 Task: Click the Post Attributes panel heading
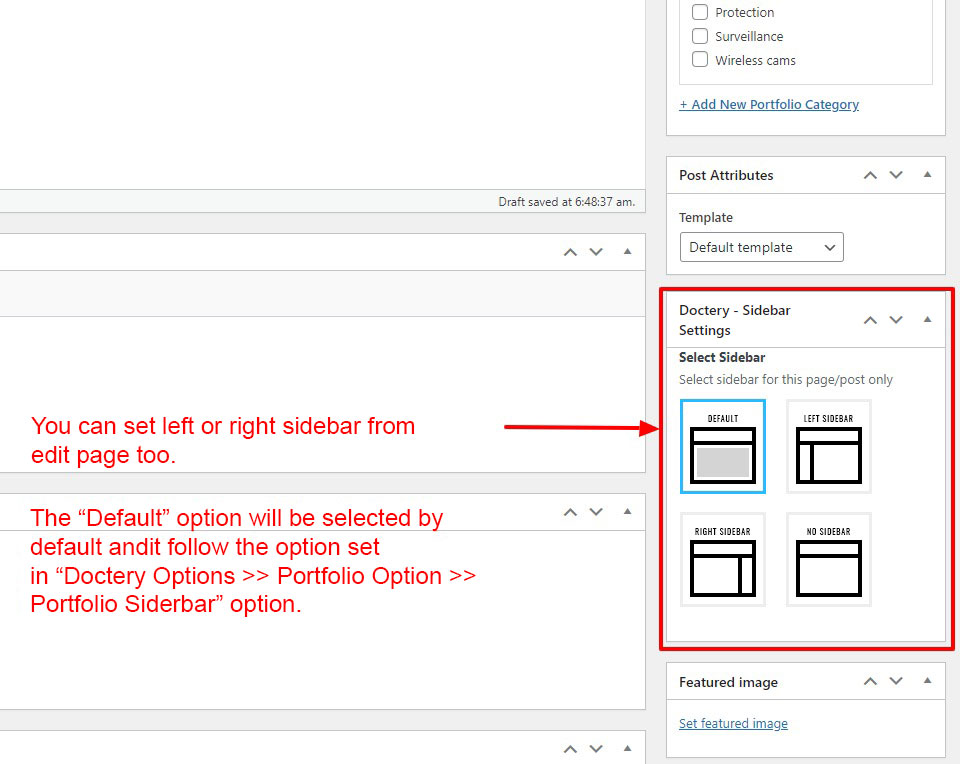click(726, 175)
